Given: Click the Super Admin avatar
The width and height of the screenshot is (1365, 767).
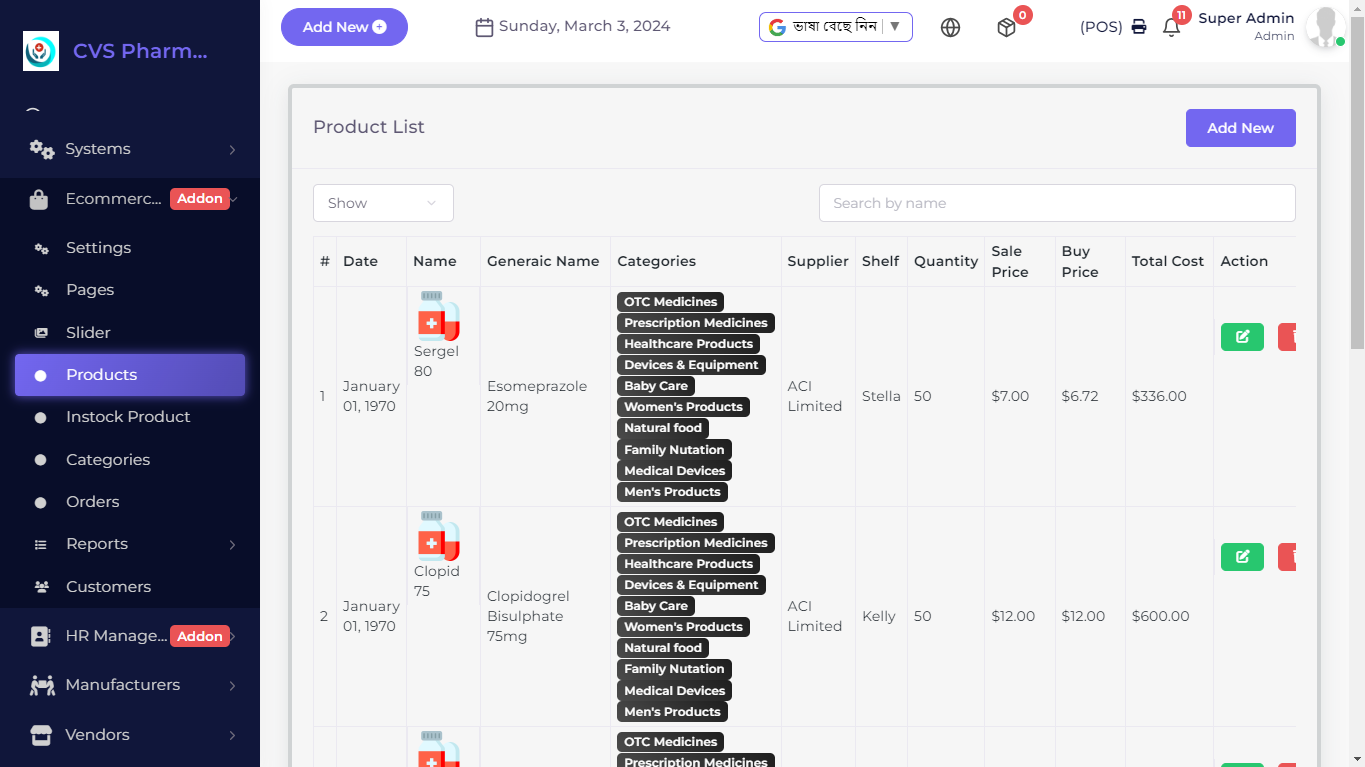Looking at the screenshot, I should pyautogui.click(x=1325, y=27).
